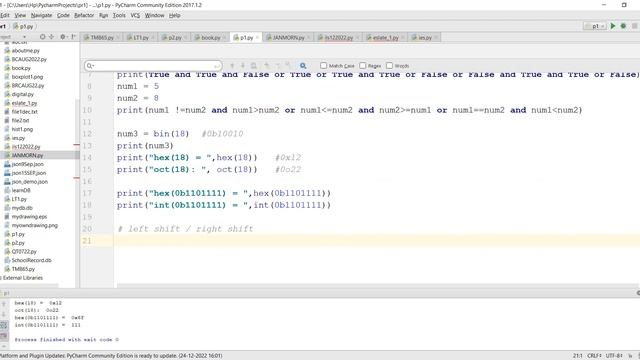Click the editor horizontal scrollbar
This screenshot has width=640, height=360.
point(378,286)
